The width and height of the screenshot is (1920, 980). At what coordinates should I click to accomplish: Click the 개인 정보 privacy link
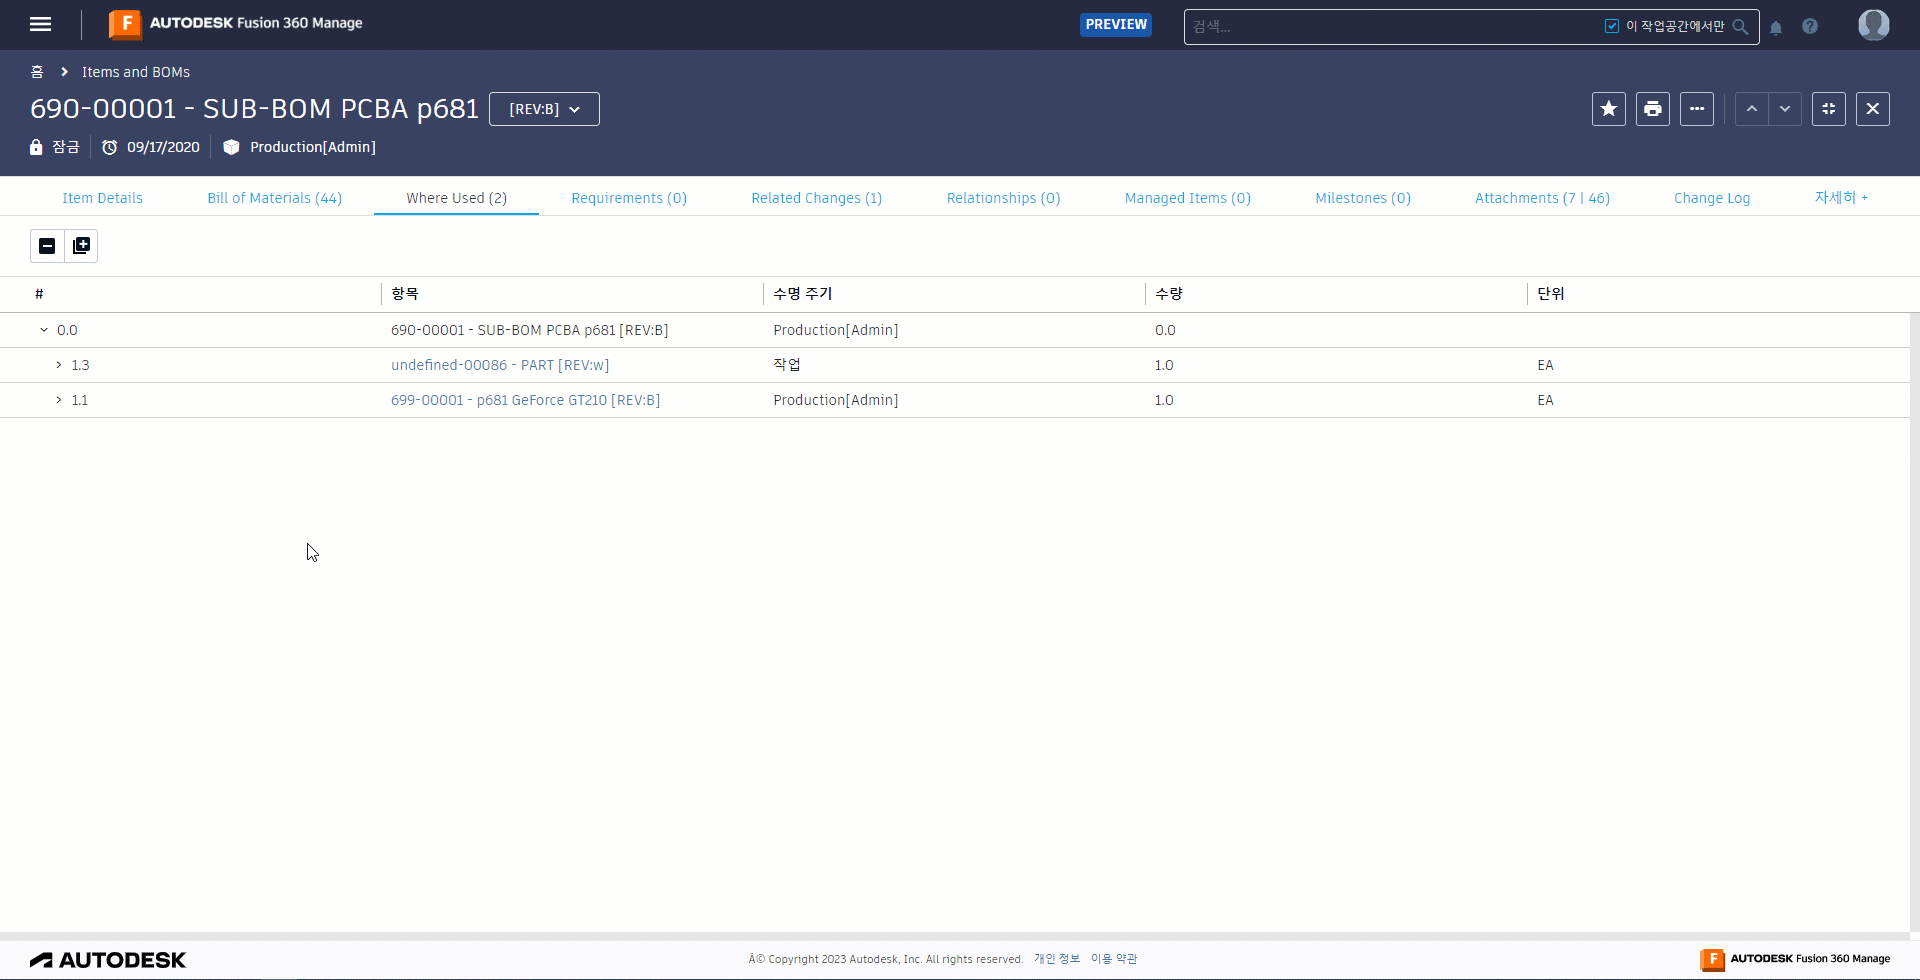[x=1057, y=959]
